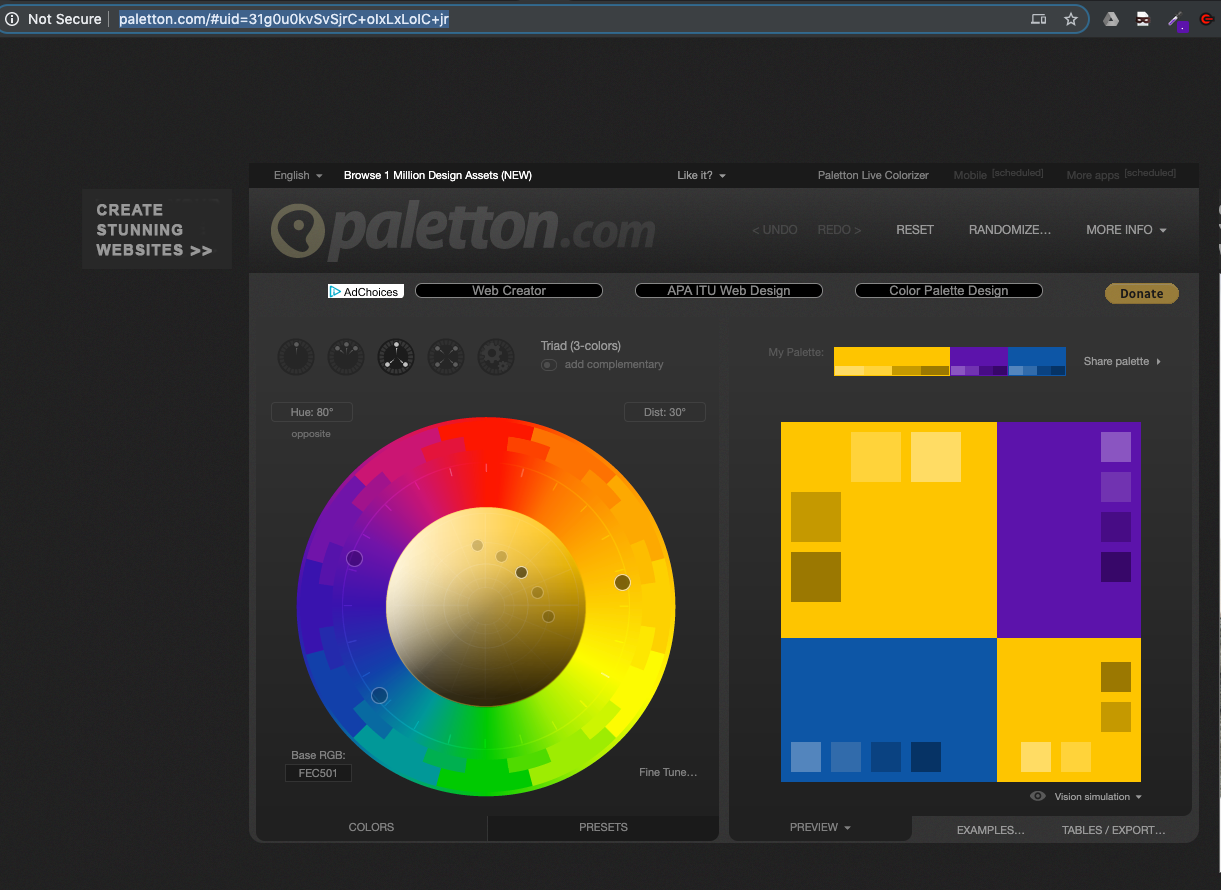The width and height of the screenshot is (1221, 890).
Task: Click the Web Creator ad link
Action: click(x=509, y=291)
